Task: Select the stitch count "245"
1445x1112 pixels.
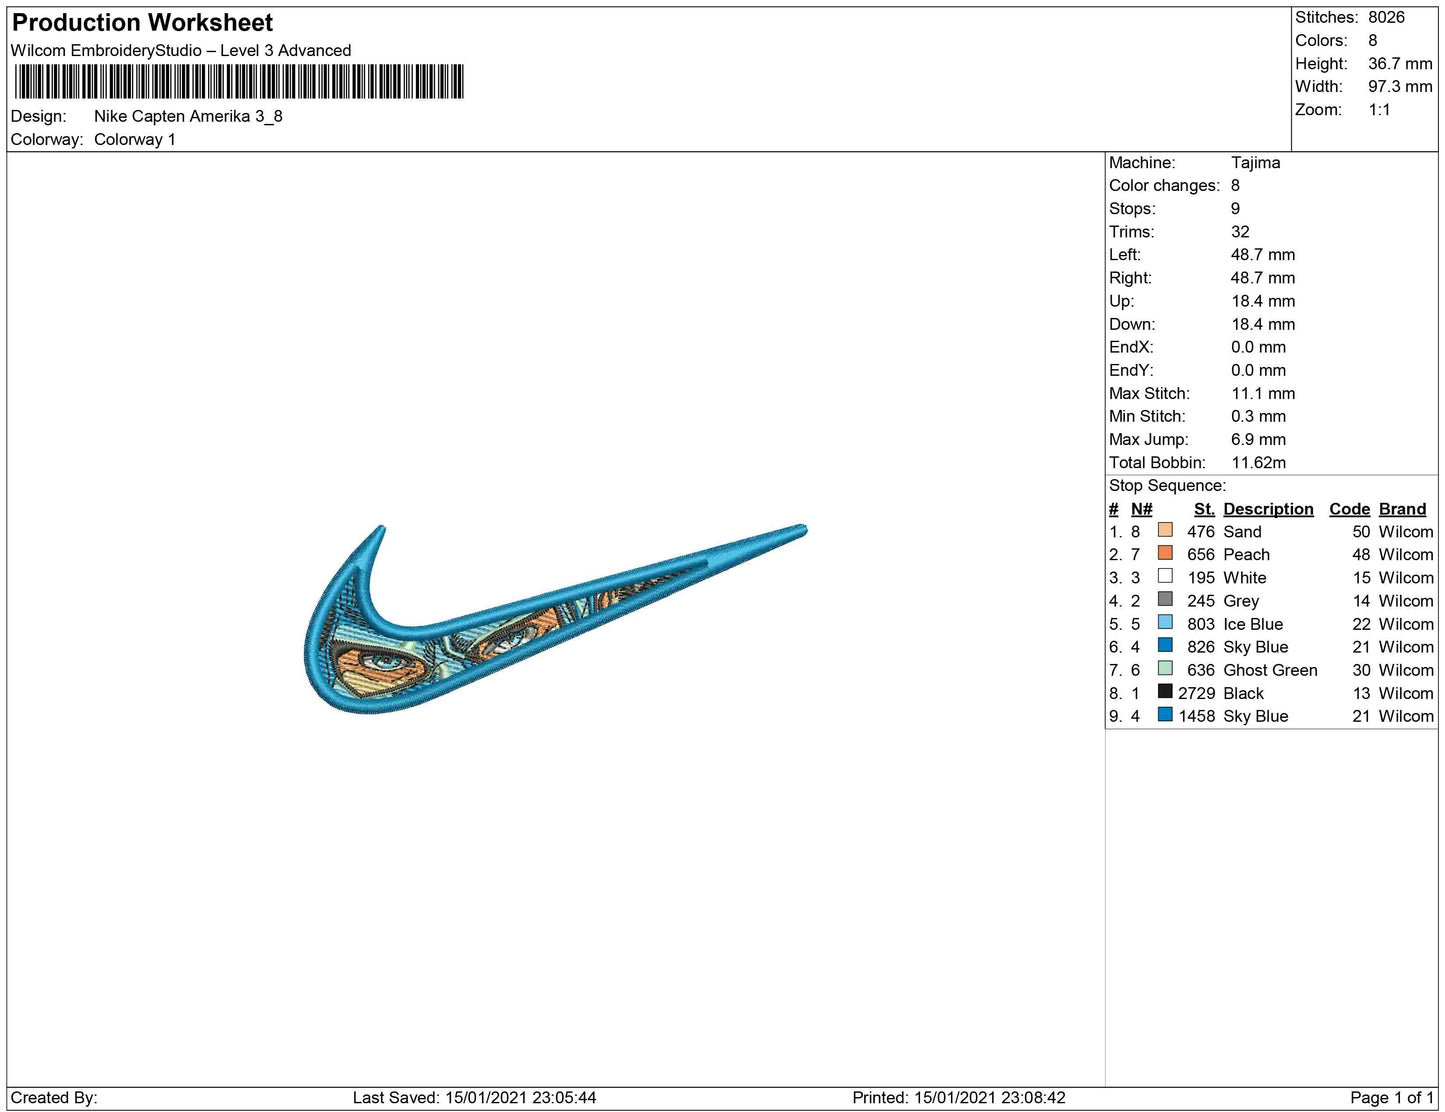Action: pos(1201,601)
